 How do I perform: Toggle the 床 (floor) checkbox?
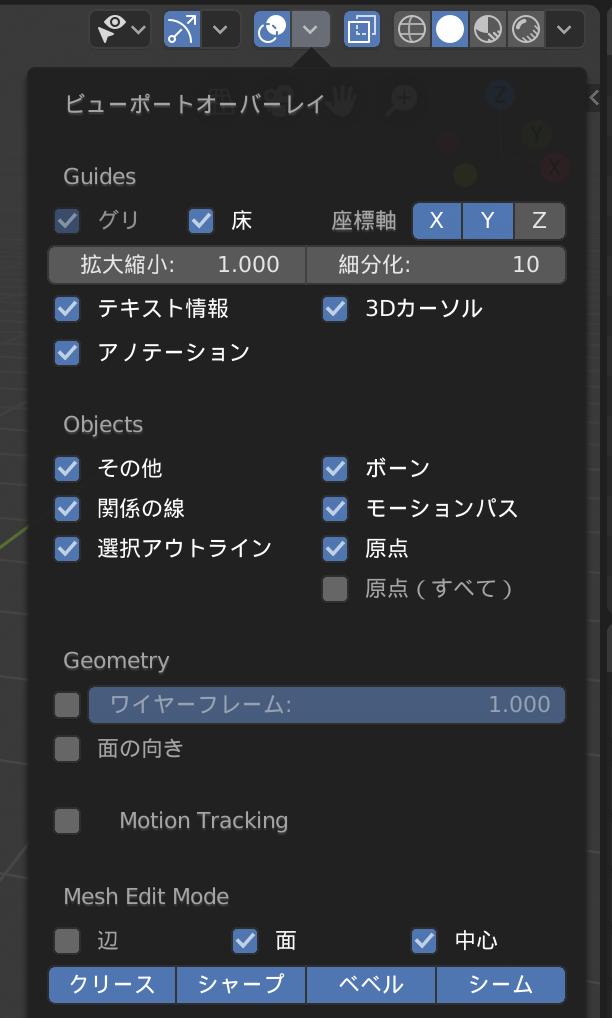click(201, 221)
